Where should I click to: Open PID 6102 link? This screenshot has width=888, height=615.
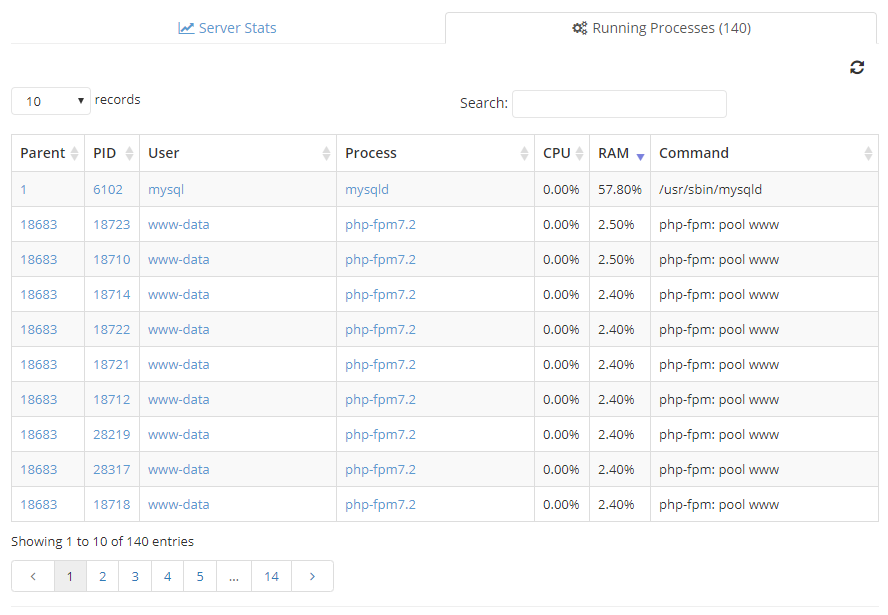(108, 190)
